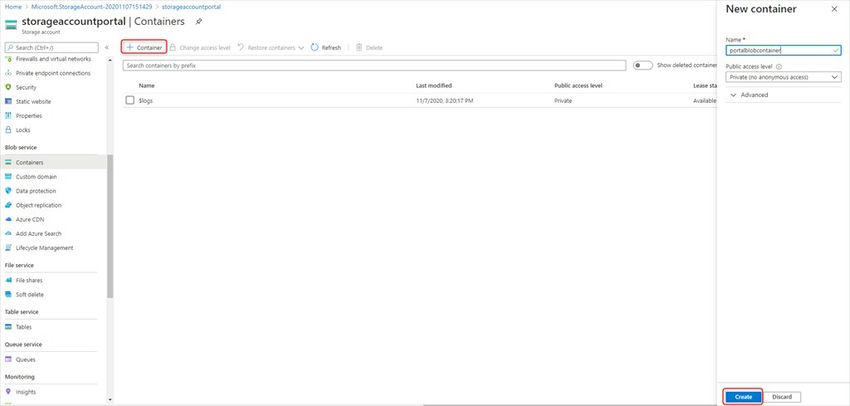Image resolution: width=850 pixels, height=406 pixels.
Task: Click Delete in the toolbar
Action: pyautogui.click(x=369, y=48)
